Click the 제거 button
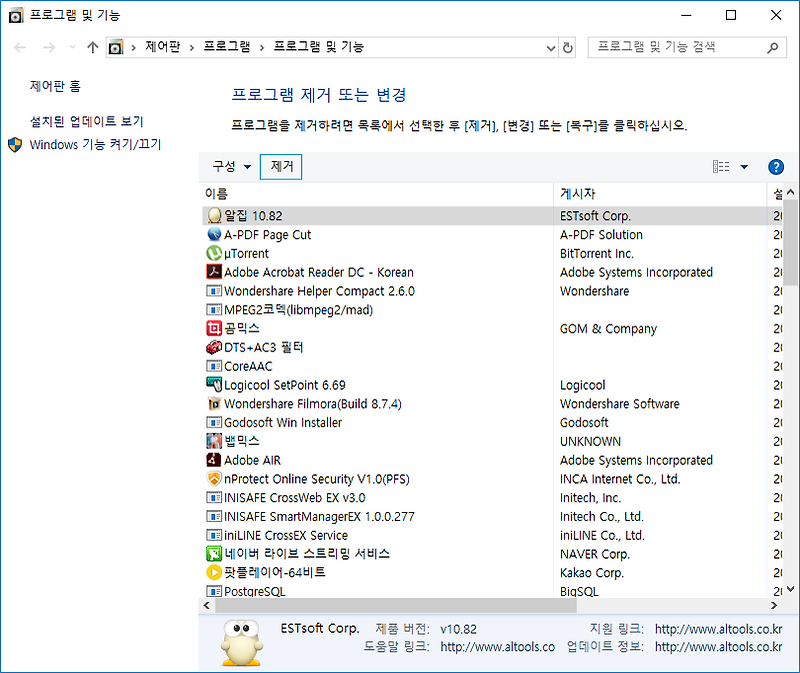The width and height of the screenshot is (800, 673). coord(281,167)
